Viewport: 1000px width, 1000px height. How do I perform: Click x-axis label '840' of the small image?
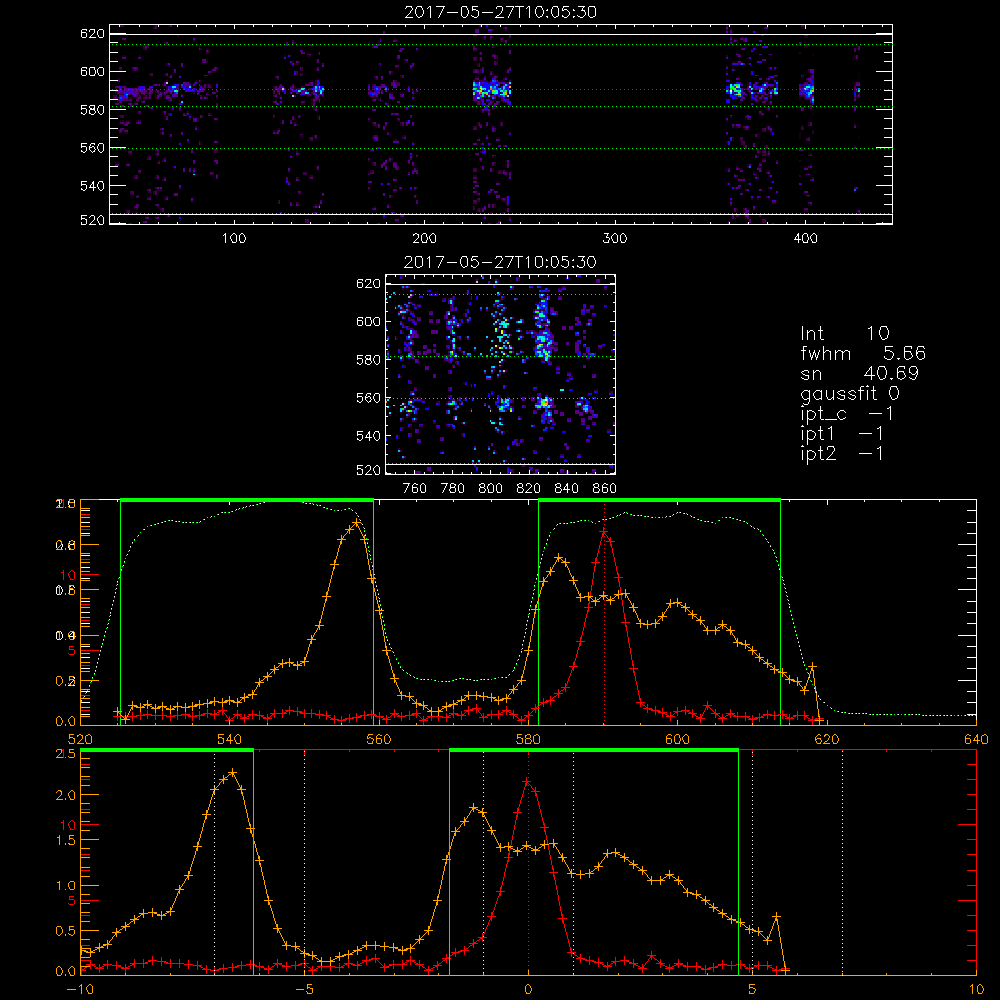point(566,489)
